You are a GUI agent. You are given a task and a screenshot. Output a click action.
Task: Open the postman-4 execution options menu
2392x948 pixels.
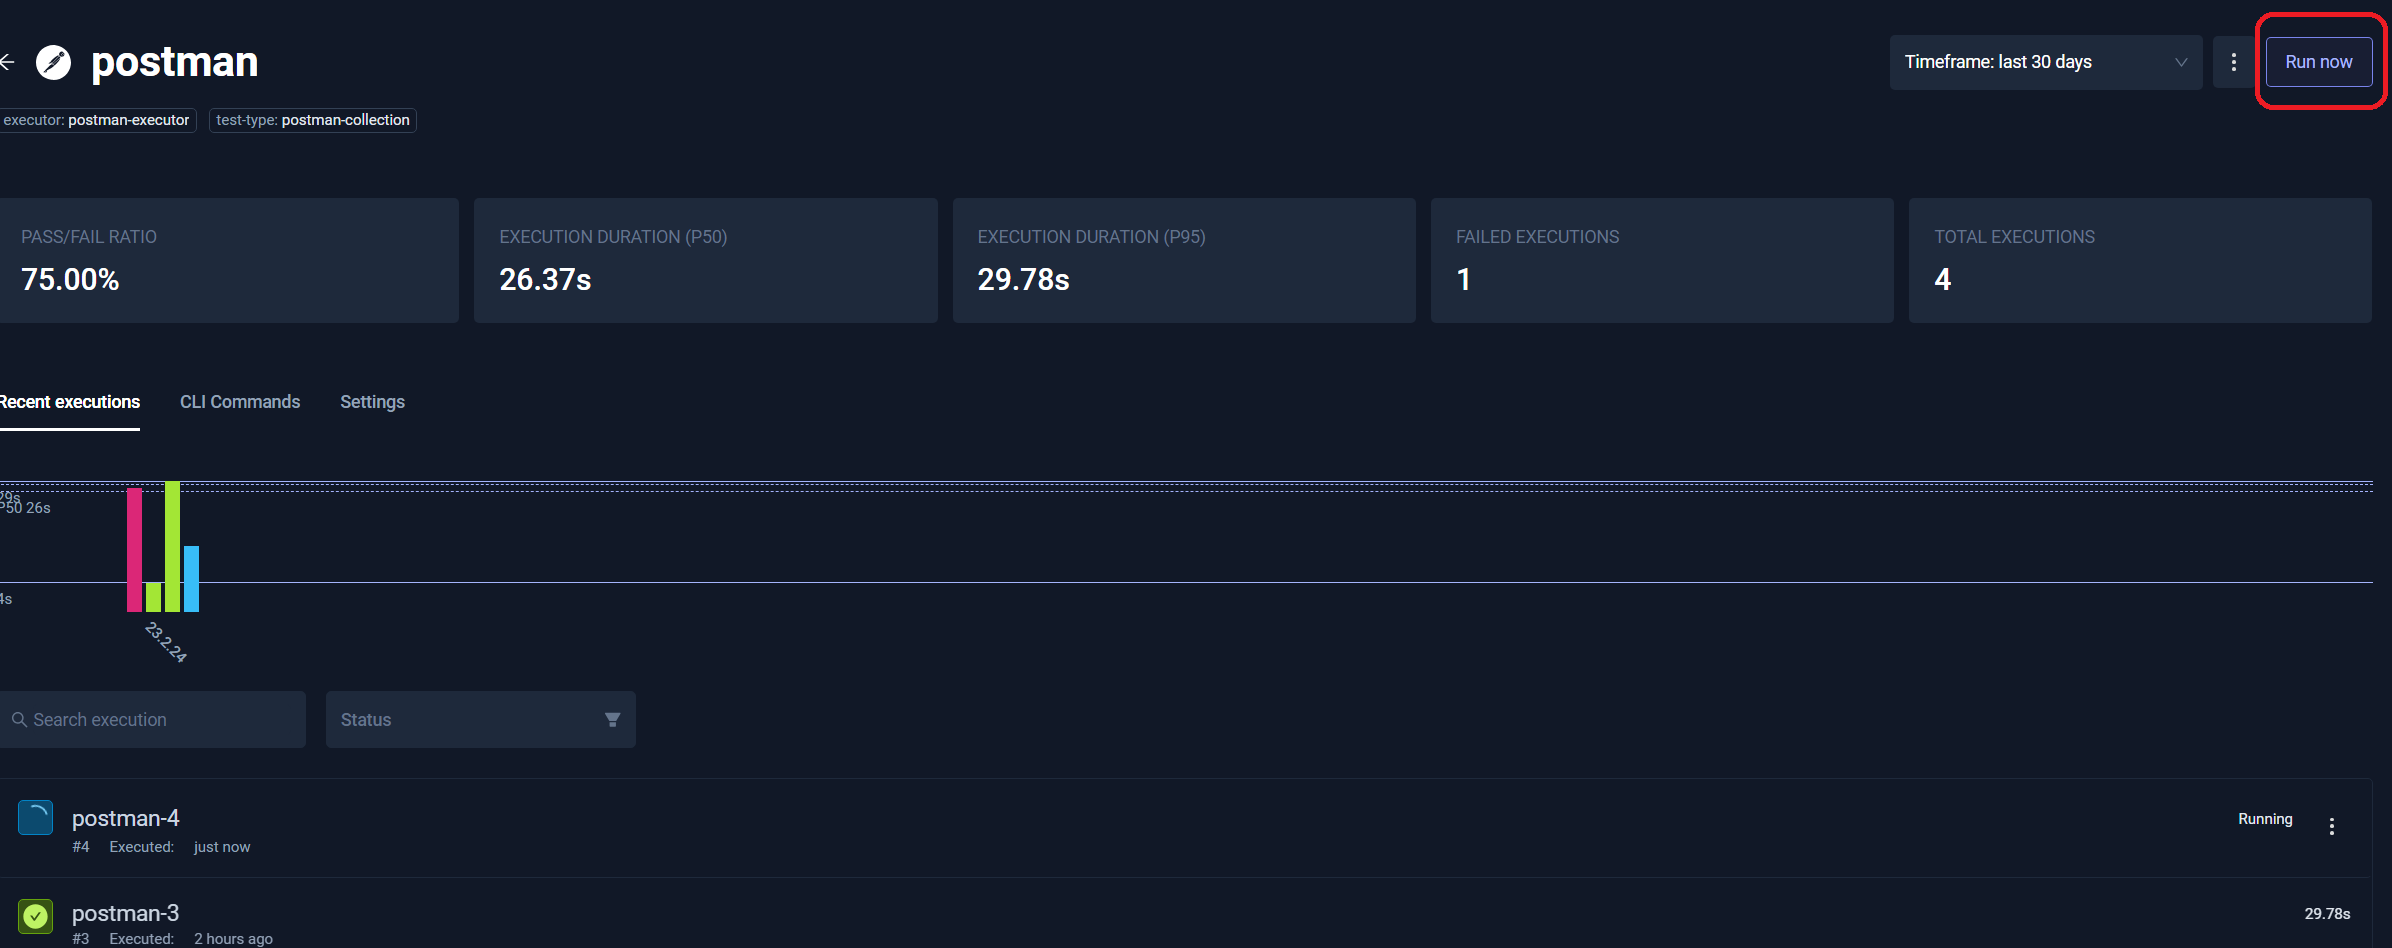tap(2331, 826)
